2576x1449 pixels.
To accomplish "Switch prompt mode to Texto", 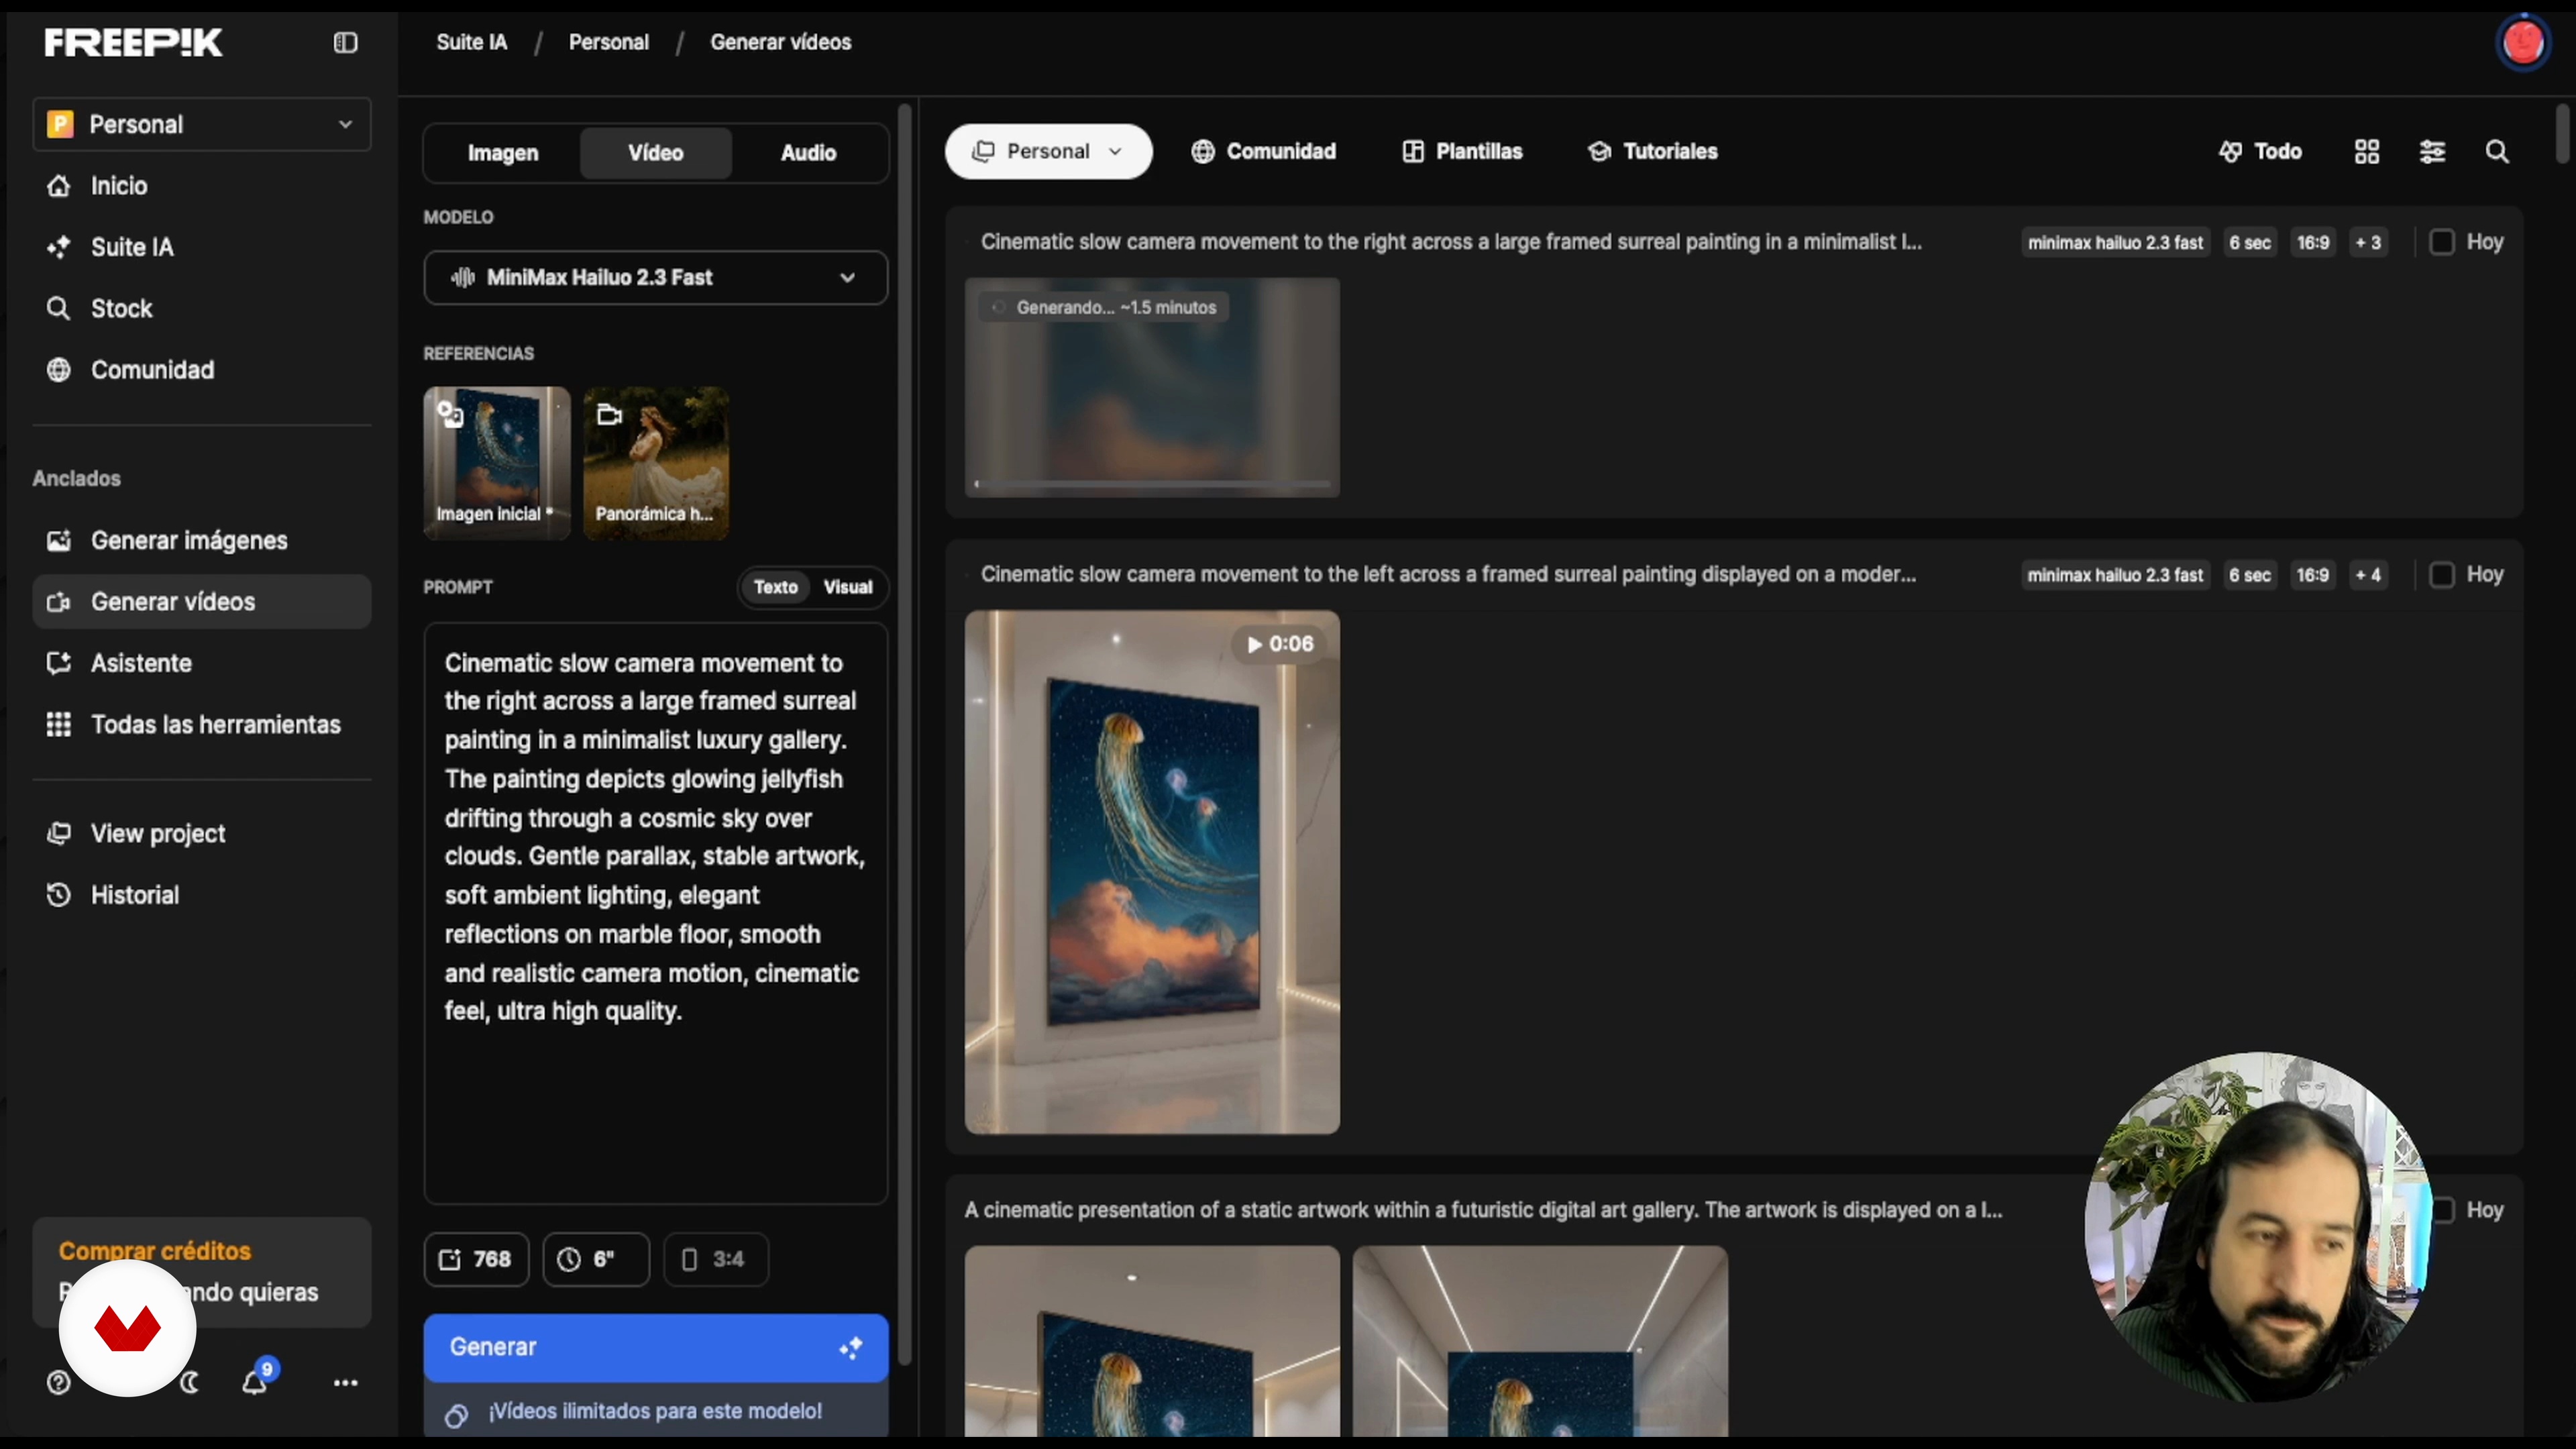I will (775, 587).
